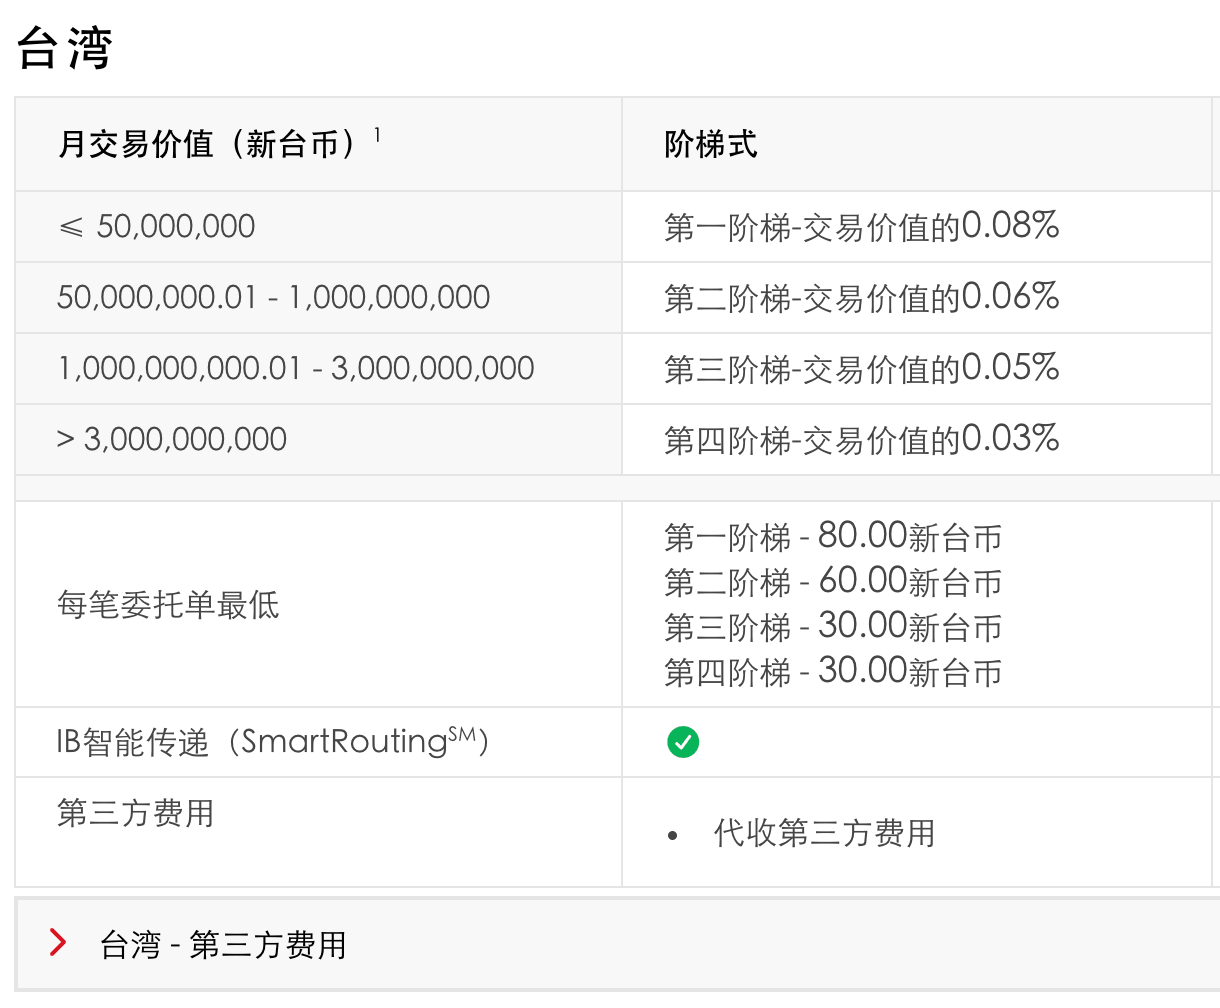The width and height of the screenshot is (1220, 1008).
Task: Click the ≤ 50,000,000 tier cell
Action: (x=157, y=227)
